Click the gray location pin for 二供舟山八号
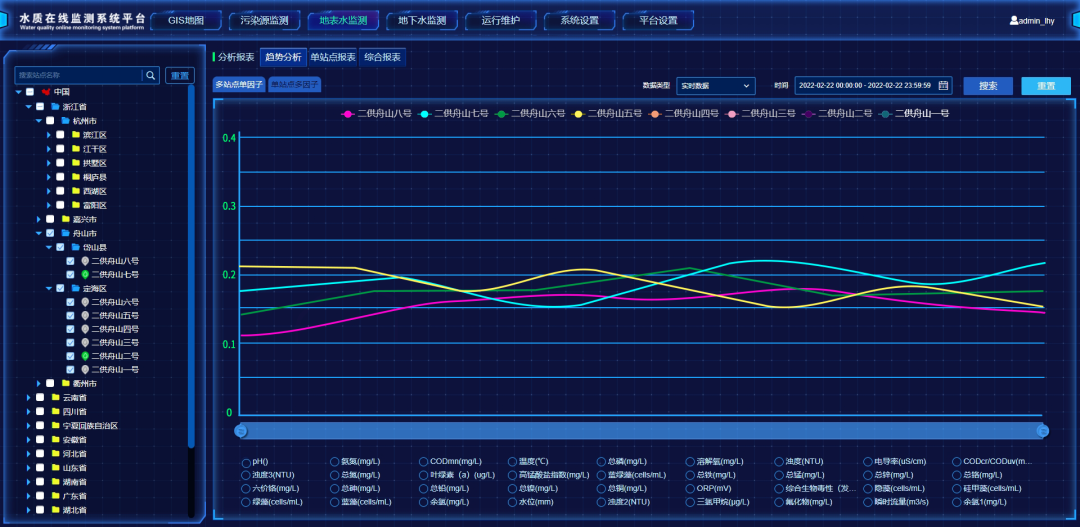Image resolution: width=1080 pixels, height=527 pixels. 85,261
